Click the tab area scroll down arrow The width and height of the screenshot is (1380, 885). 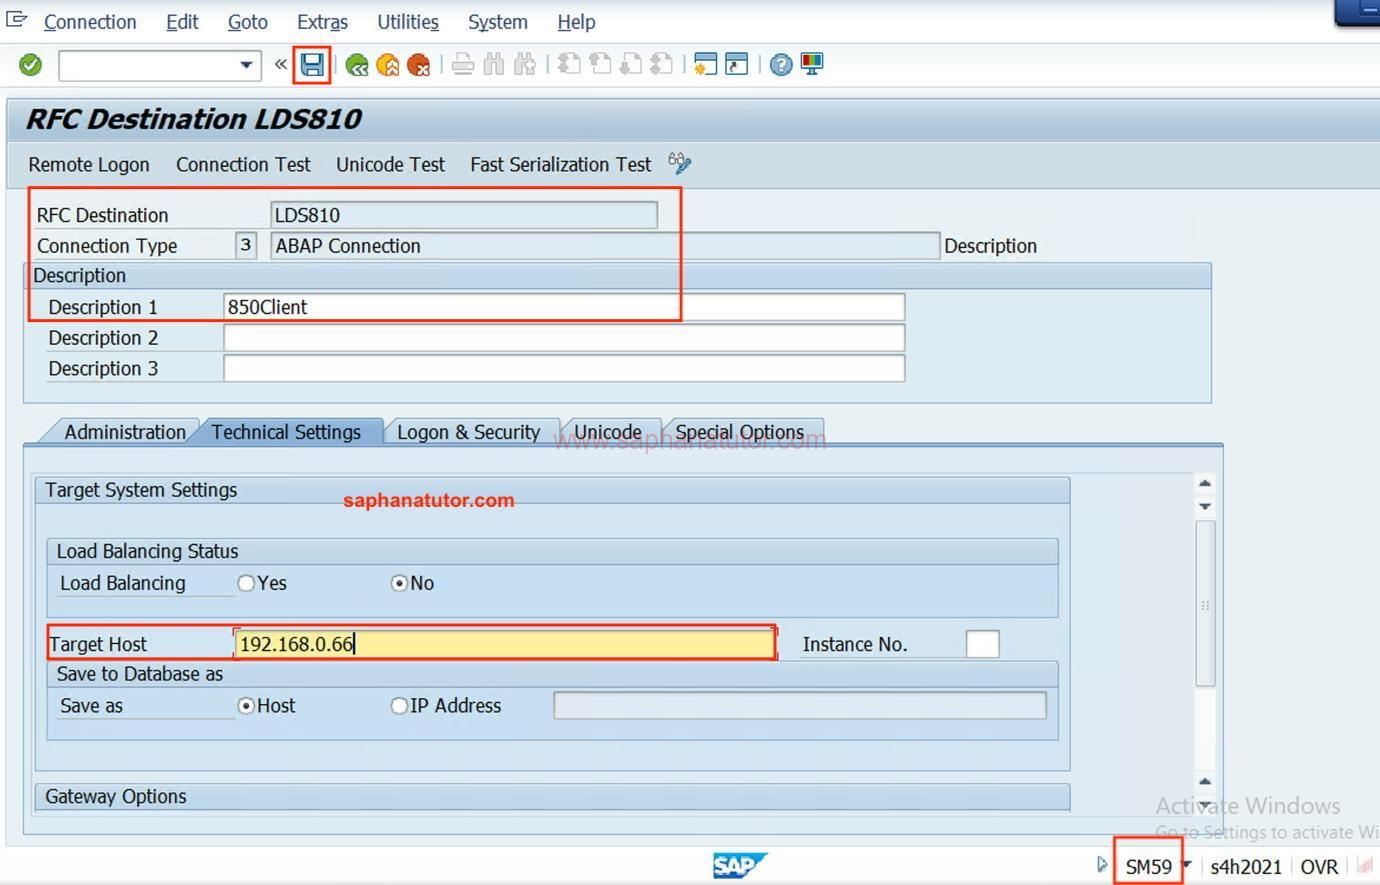(x=1205, y=506)
